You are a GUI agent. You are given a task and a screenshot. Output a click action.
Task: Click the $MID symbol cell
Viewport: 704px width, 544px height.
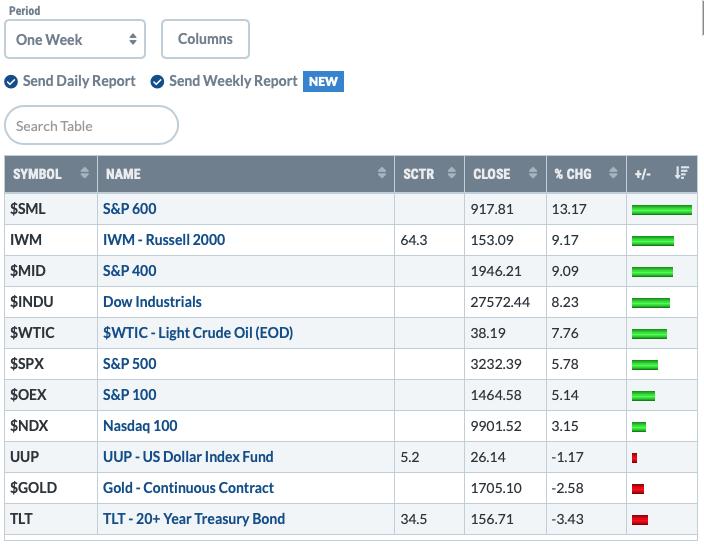51,271
